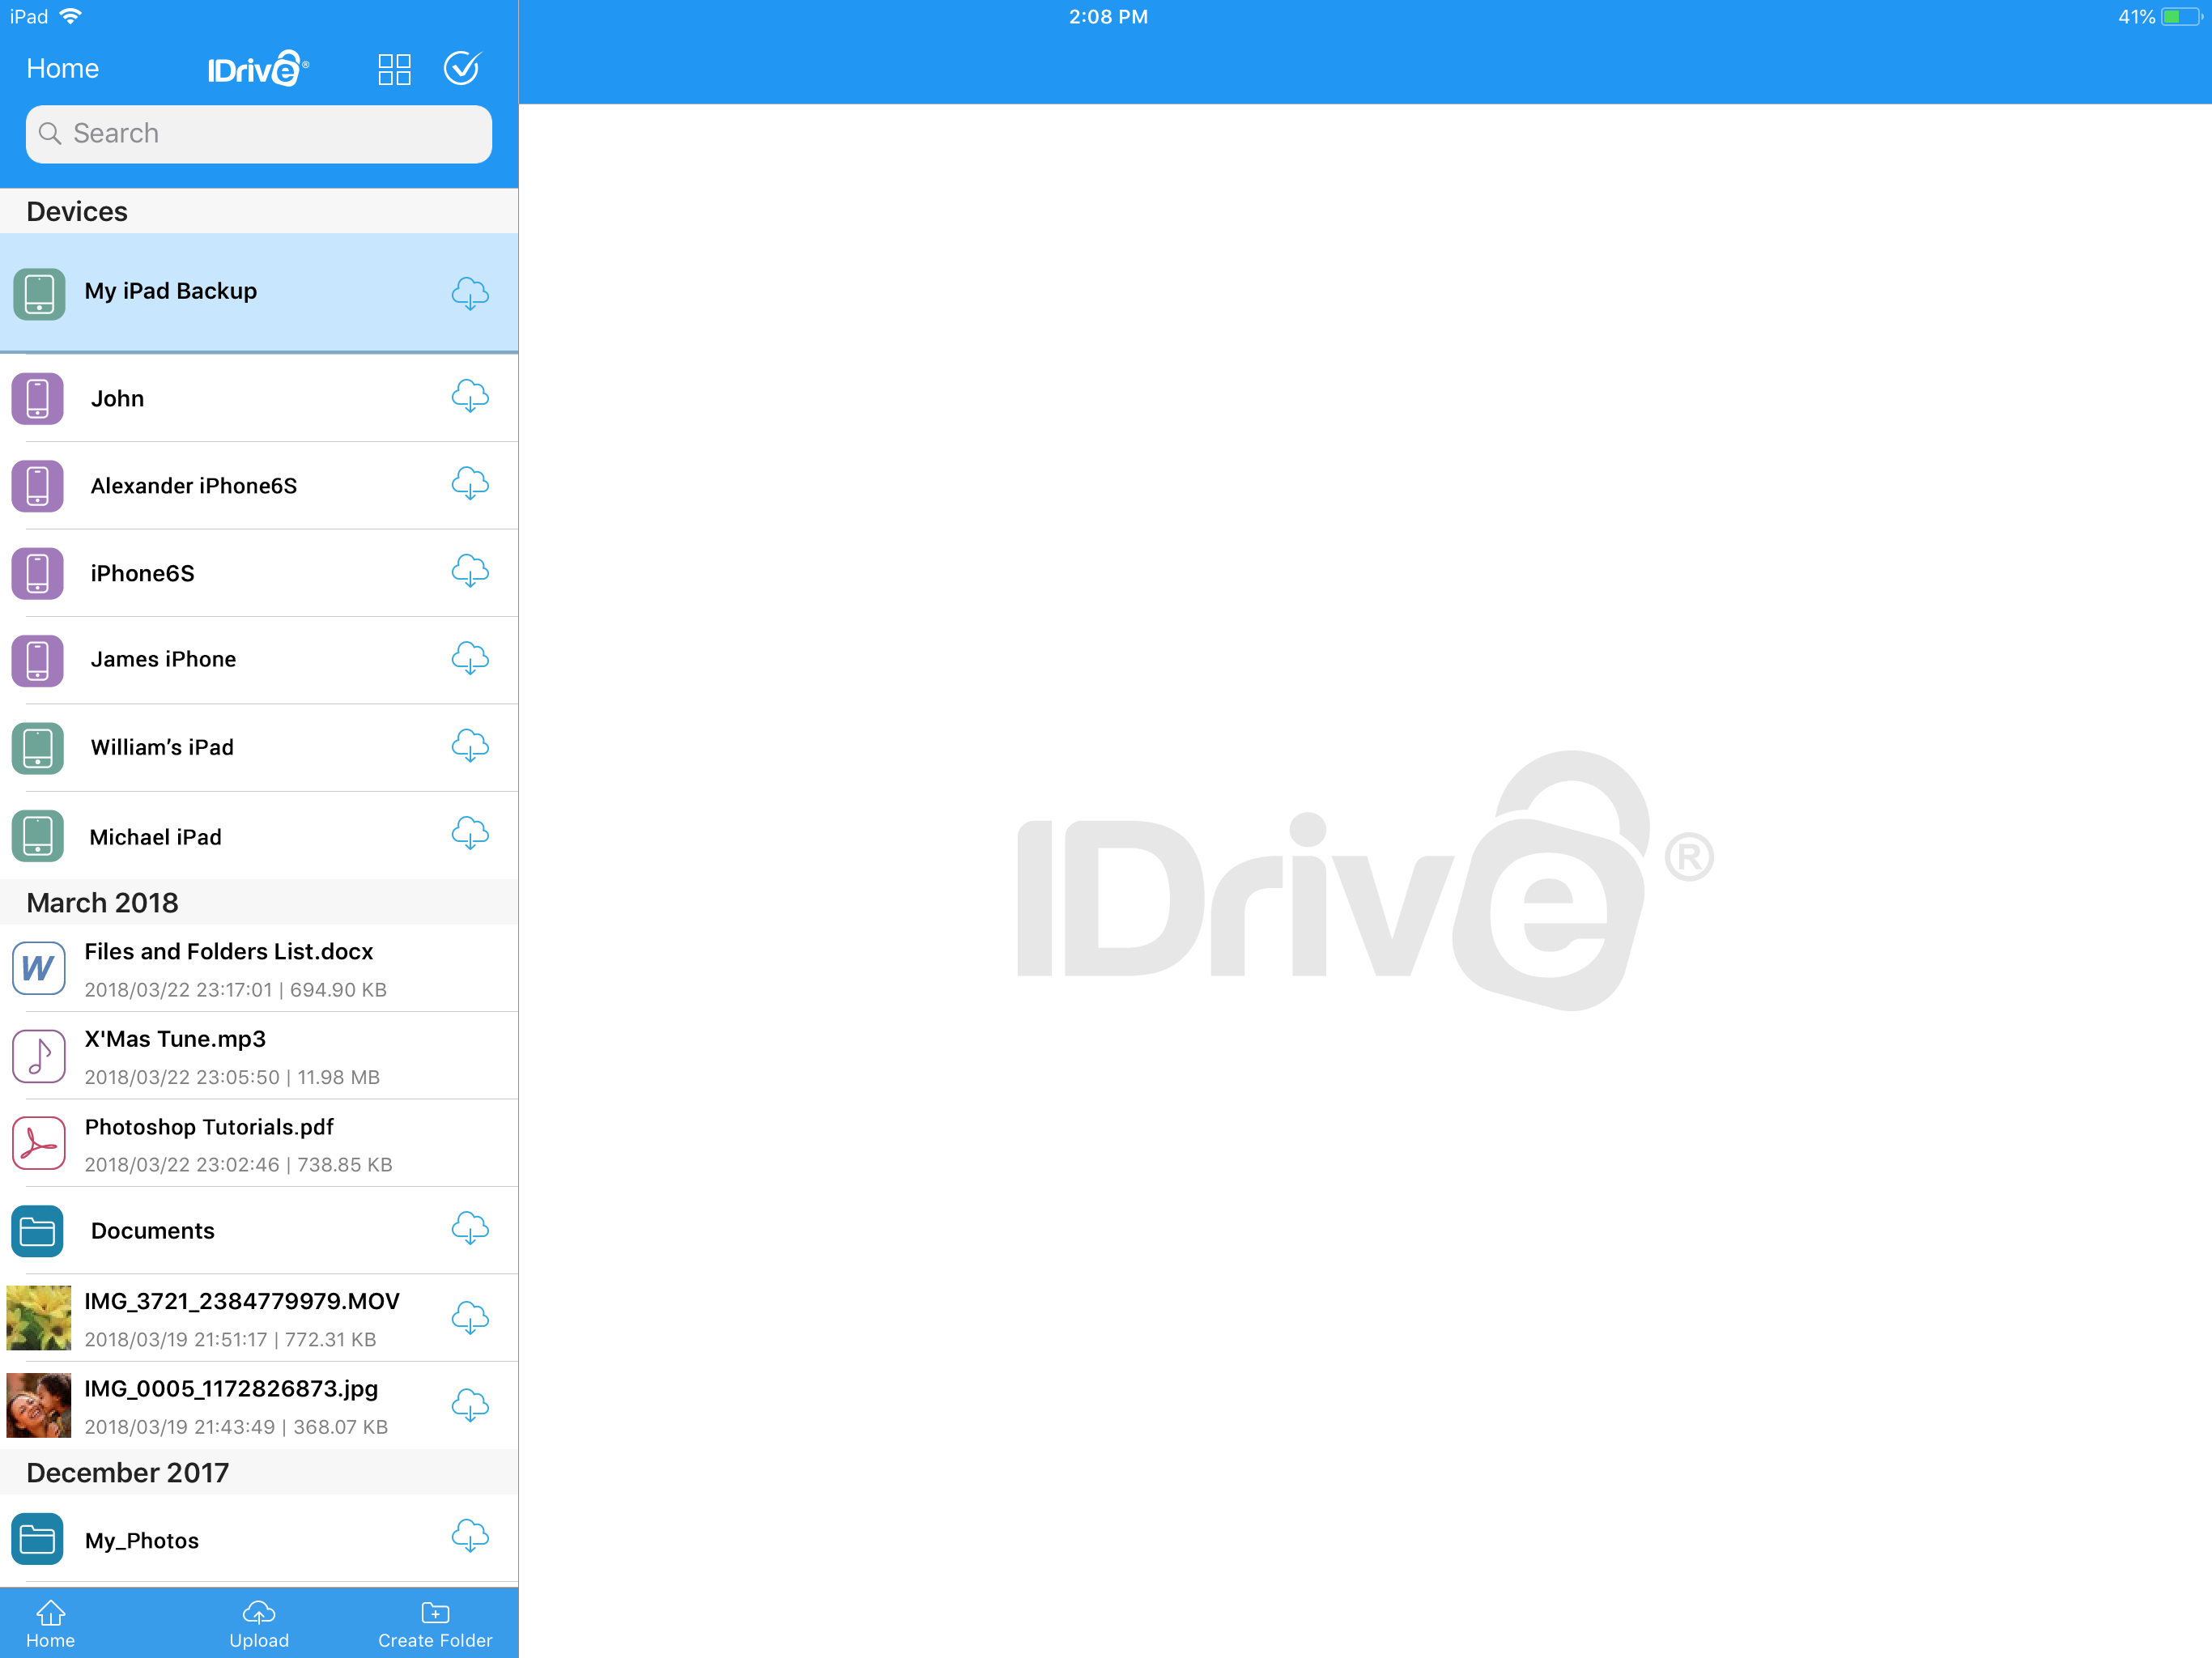Screen dimensions: 2212x1658
Task: Open My iPad Backup device
Action: click(x=259, y=293)
